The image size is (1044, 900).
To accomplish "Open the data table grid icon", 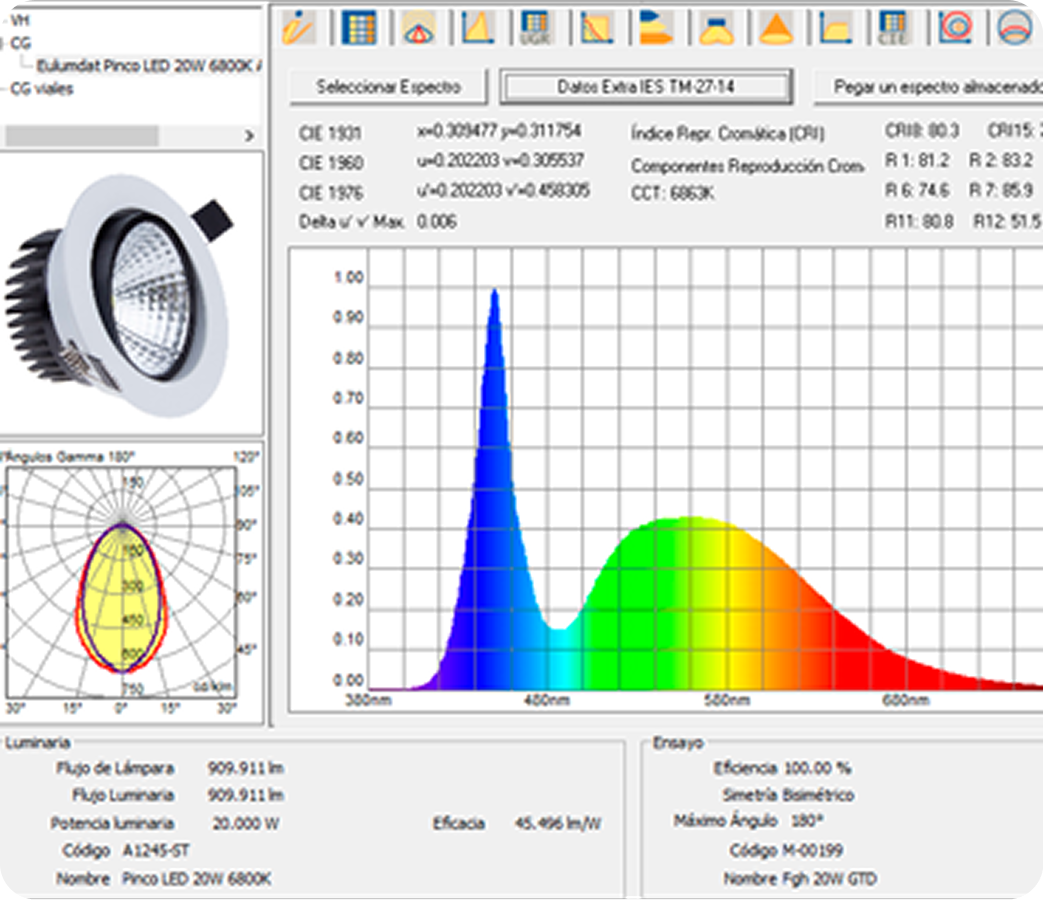I will pyautogui.click(x=358, y=27).
